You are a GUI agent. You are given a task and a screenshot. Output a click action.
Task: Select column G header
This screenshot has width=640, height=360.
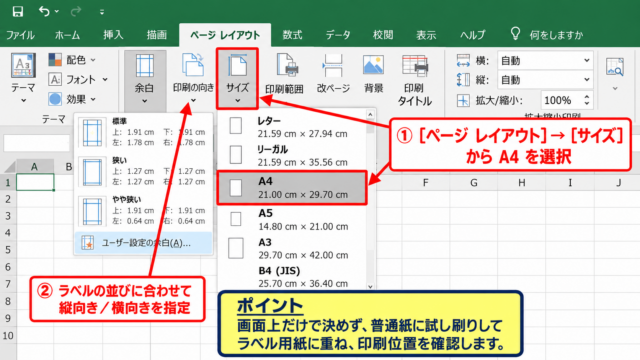473,182
